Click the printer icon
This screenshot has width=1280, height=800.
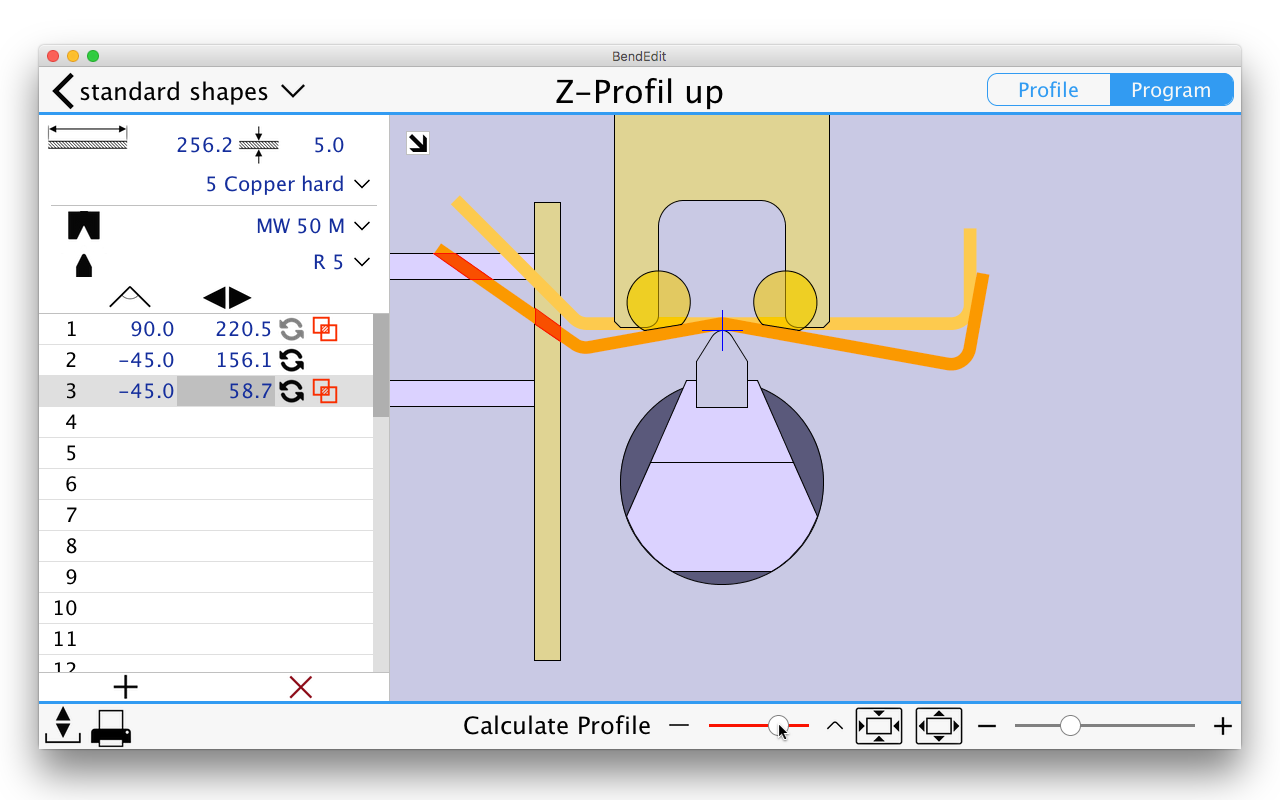[x=111, y=727]
